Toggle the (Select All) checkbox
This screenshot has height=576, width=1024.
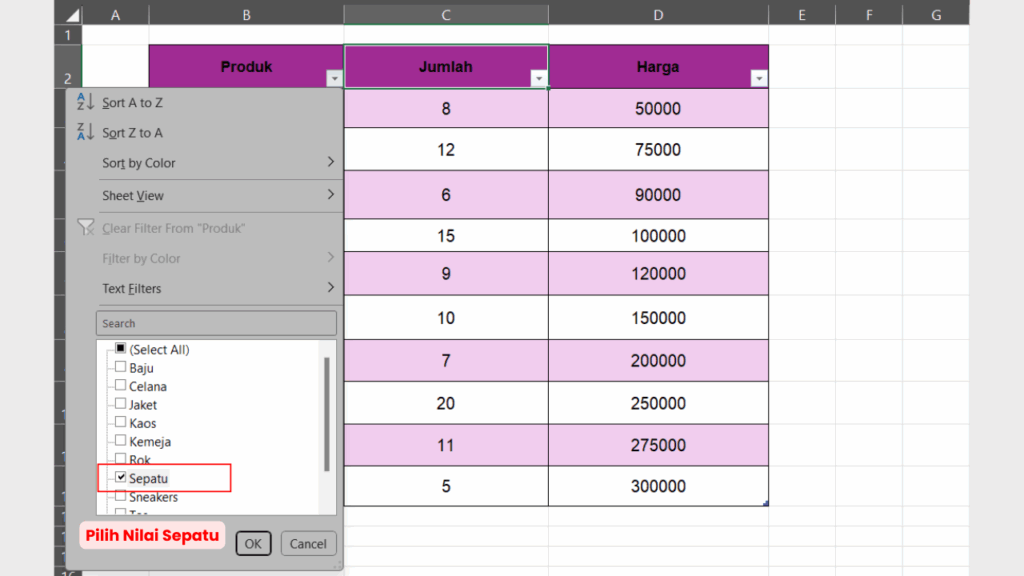click(x=121, y=349)
